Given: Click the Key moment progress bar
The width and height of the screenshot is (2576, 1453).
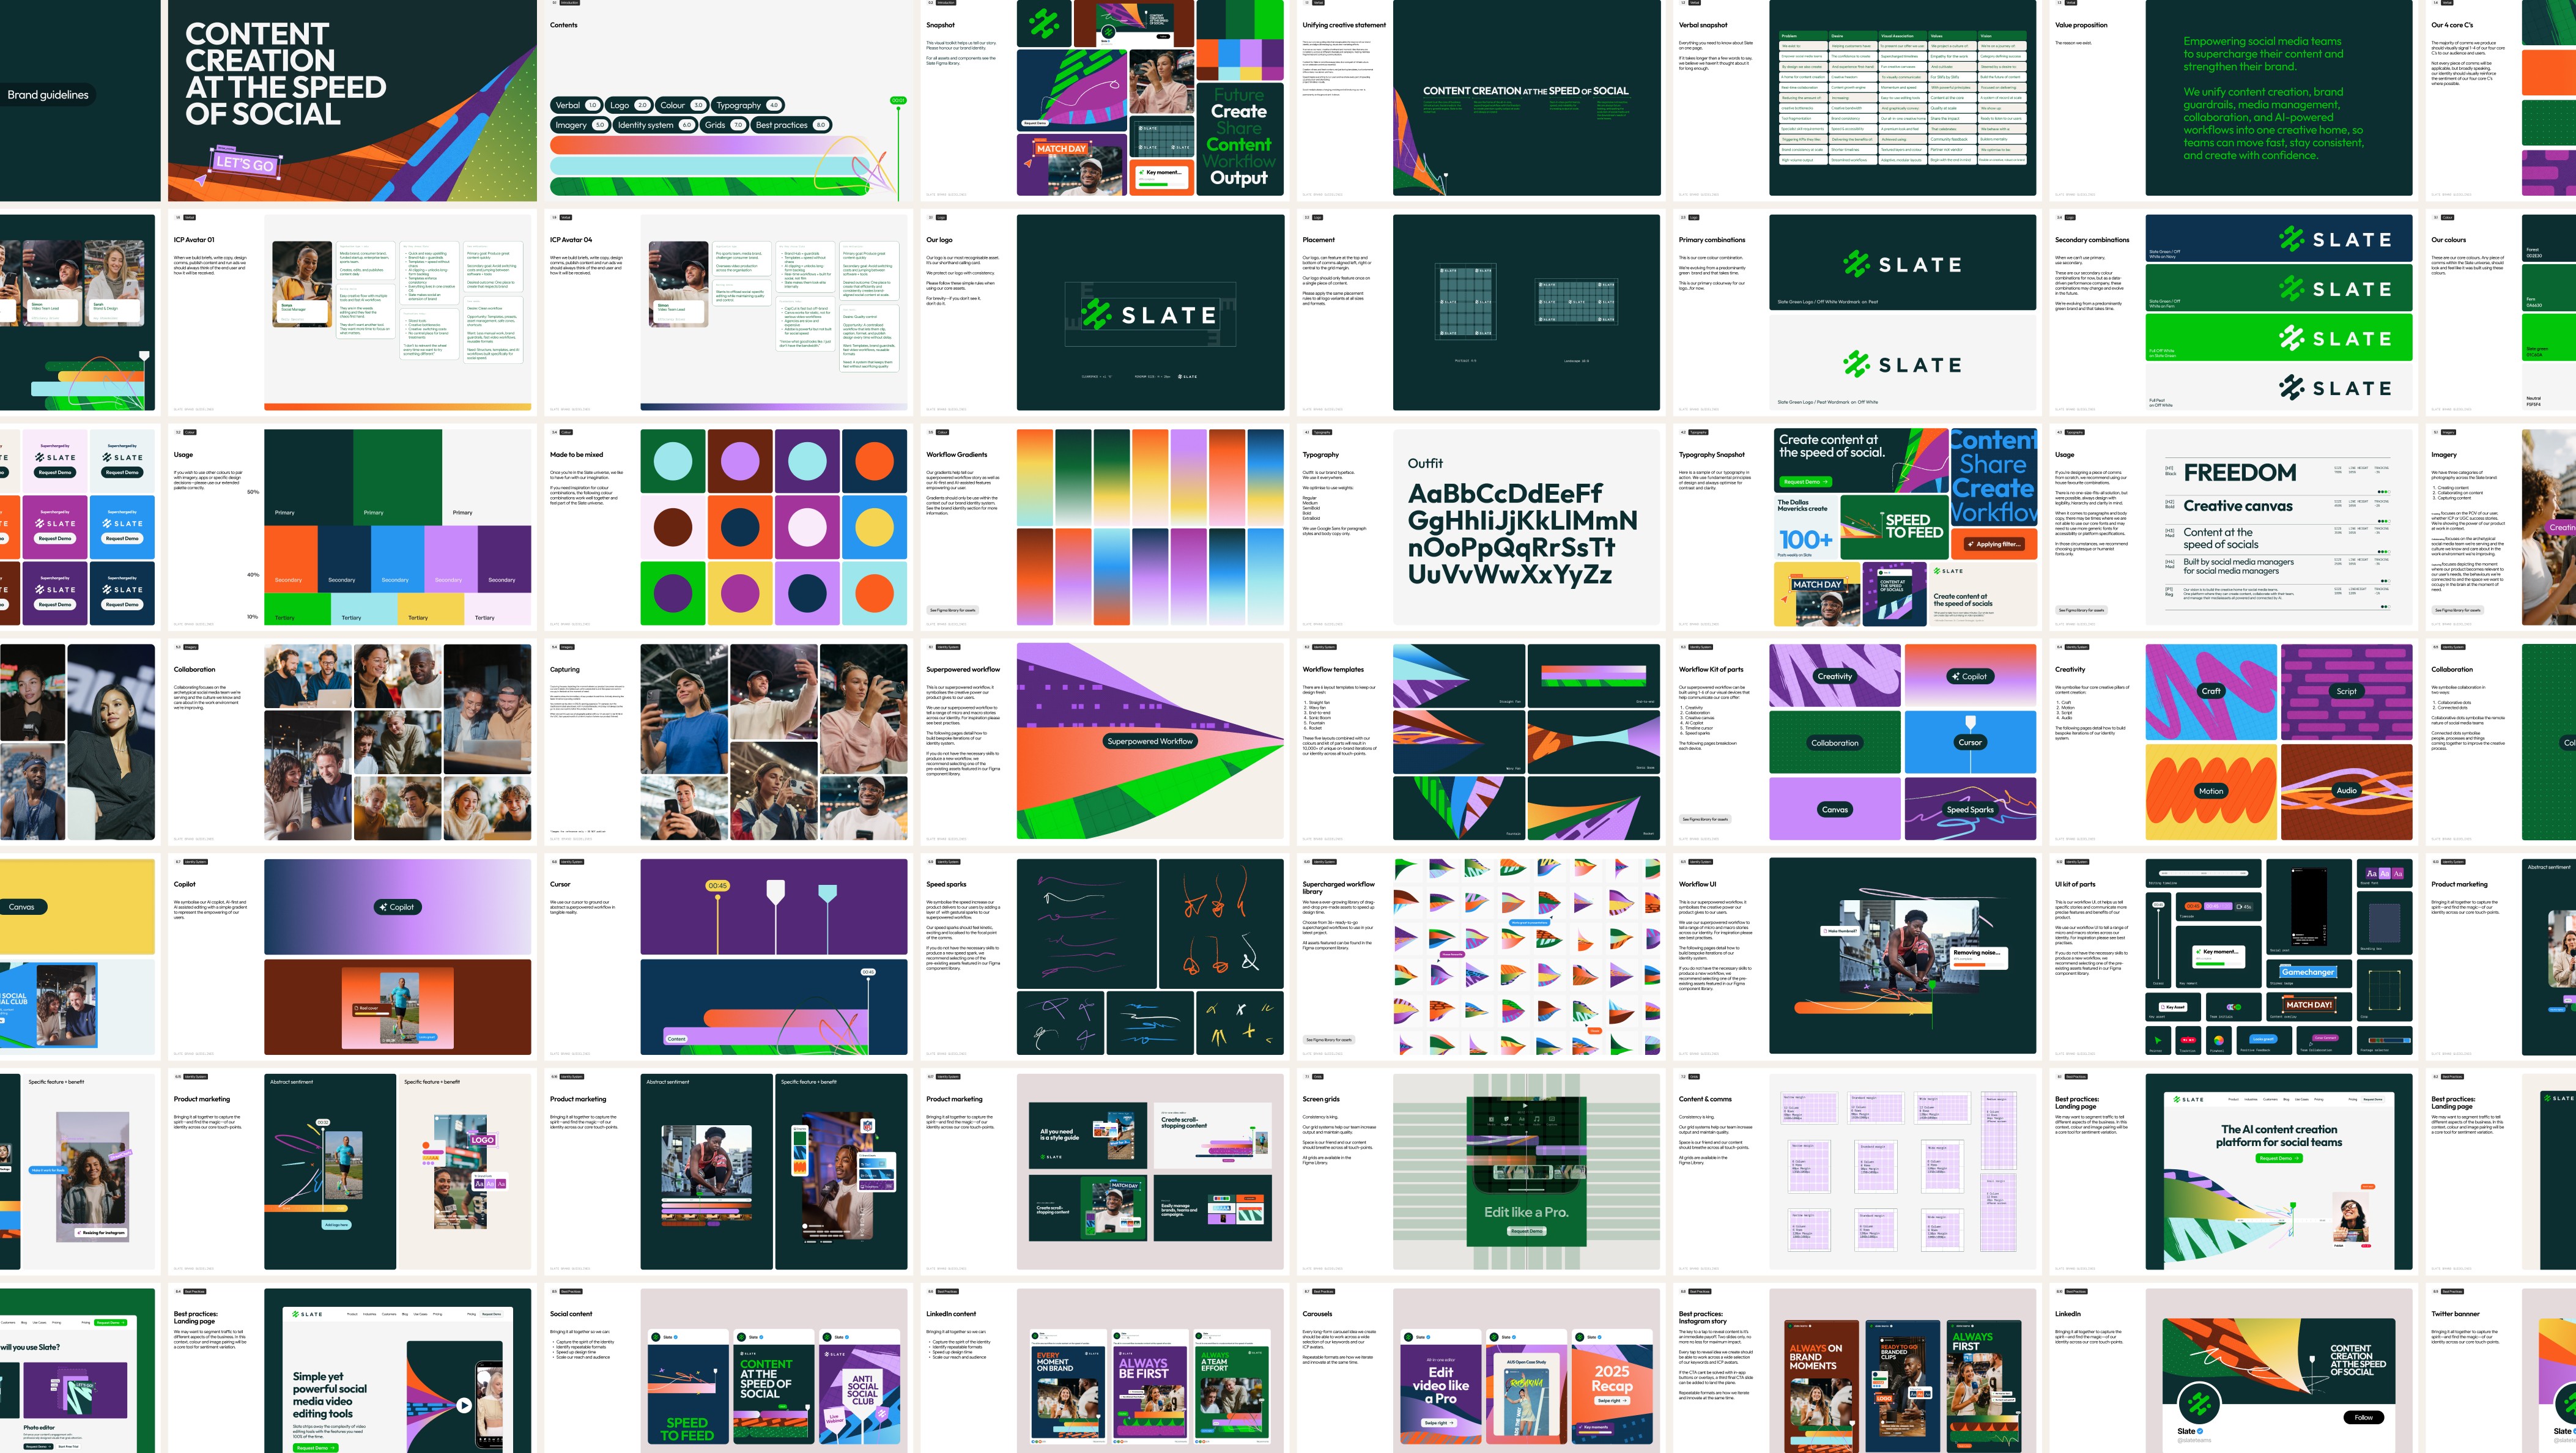Looking at the screenshot, I should pyautogui.click(x=2210, y=964).
